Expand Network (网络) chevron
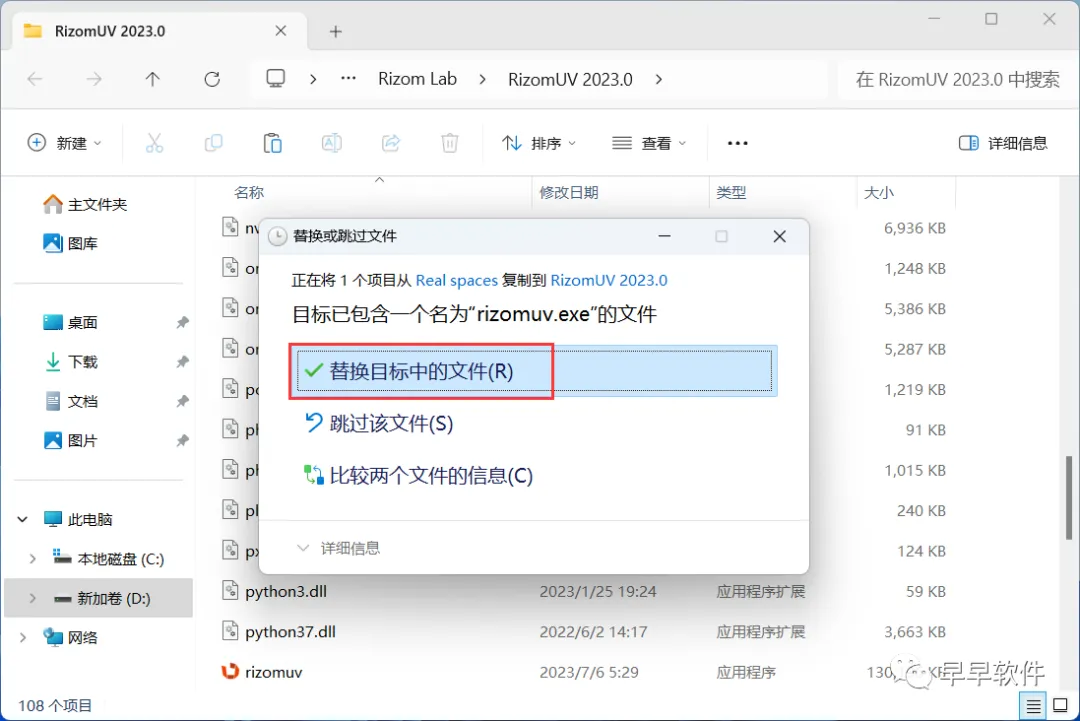The height and width of the screenshot is (721, 1080). (22, 638)
